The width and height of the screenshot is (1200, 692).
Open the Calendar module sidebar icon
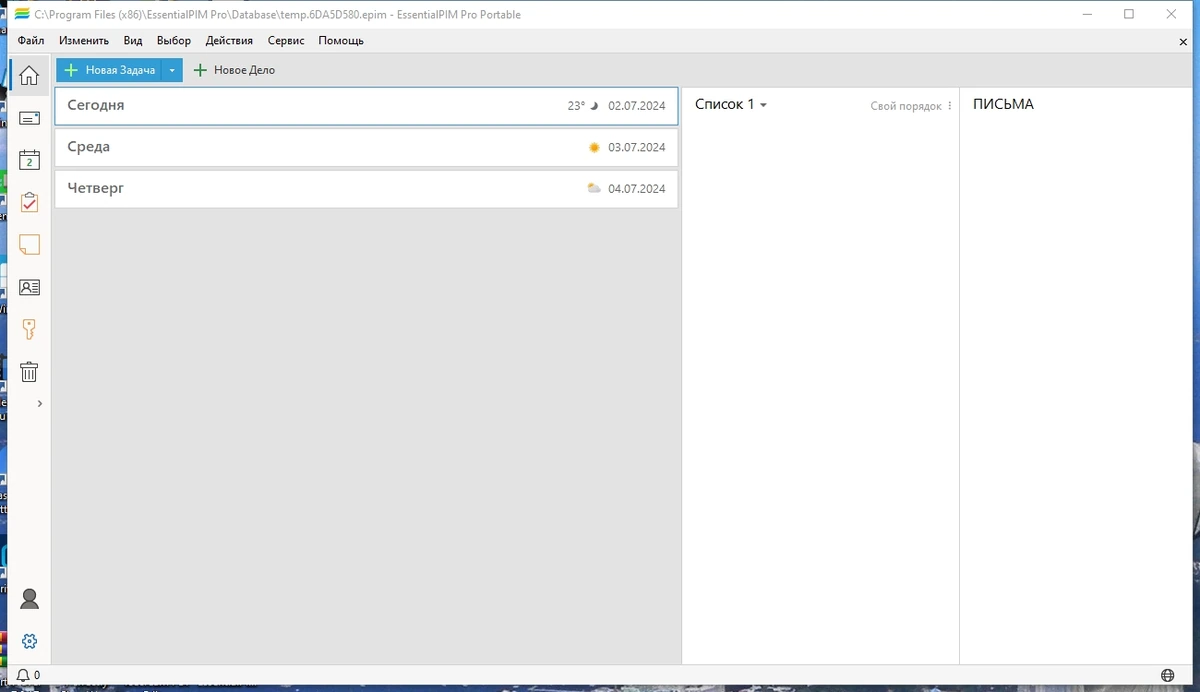click(29, 160)
